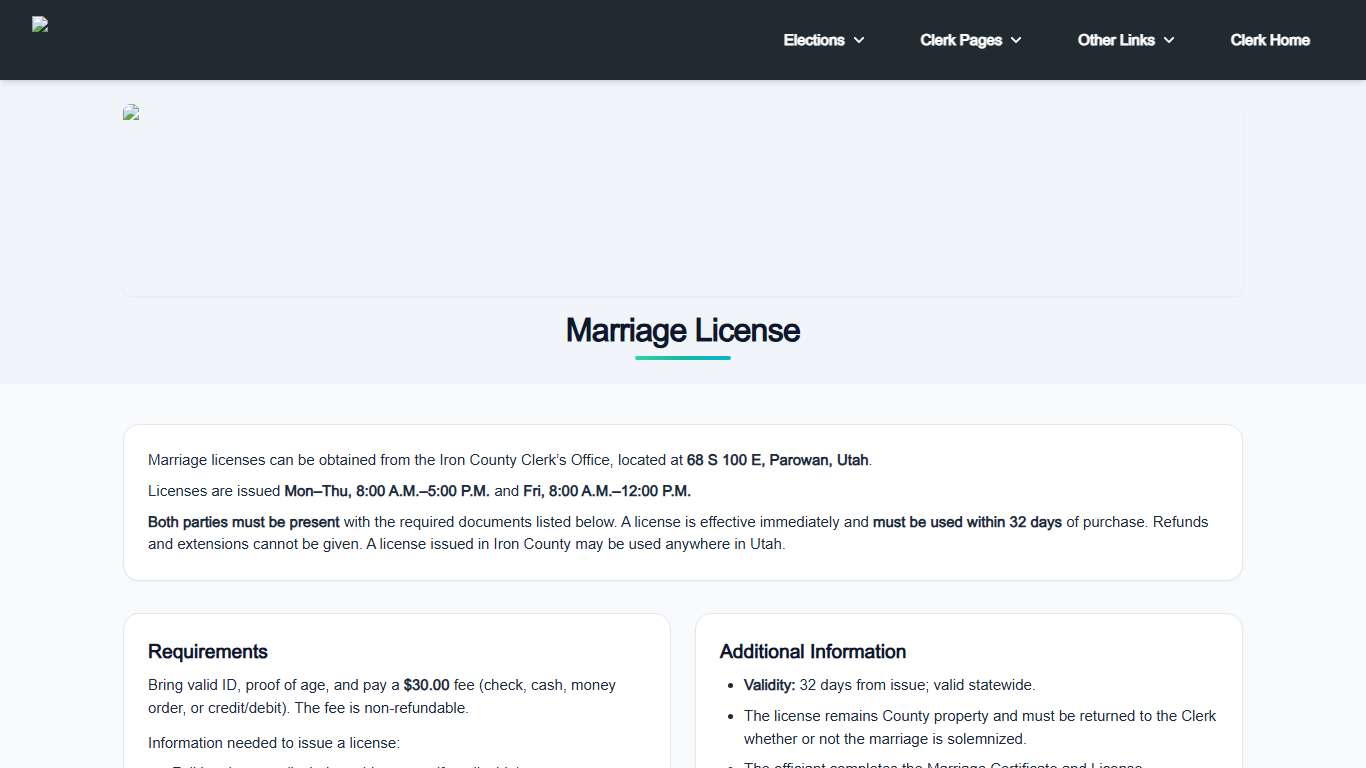Expand the chevron arrow beside Other Links
Image resolution: width=1366 pixels, height=768 pixels.
[1169, 40]
